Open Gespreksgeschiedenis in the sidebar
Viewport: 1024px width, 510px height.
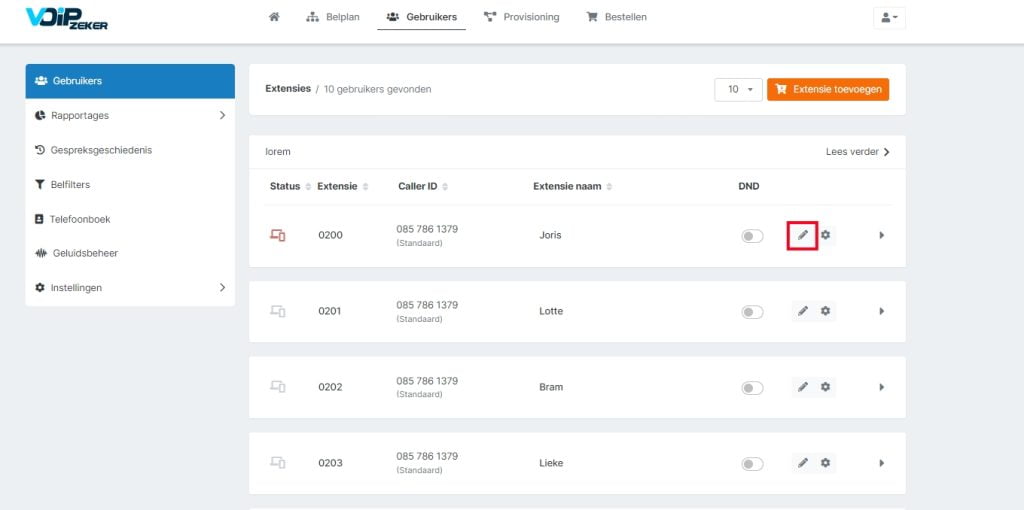click(130, 150)
